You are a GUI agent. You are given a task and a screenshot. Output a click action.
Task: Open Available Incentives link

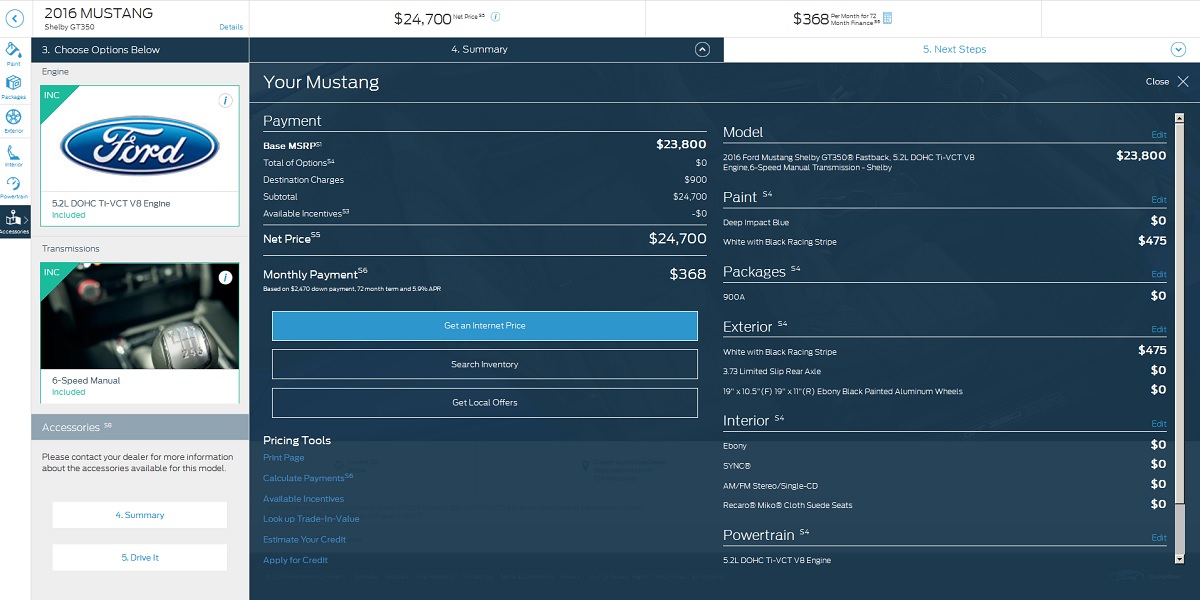tap(303, 499)
